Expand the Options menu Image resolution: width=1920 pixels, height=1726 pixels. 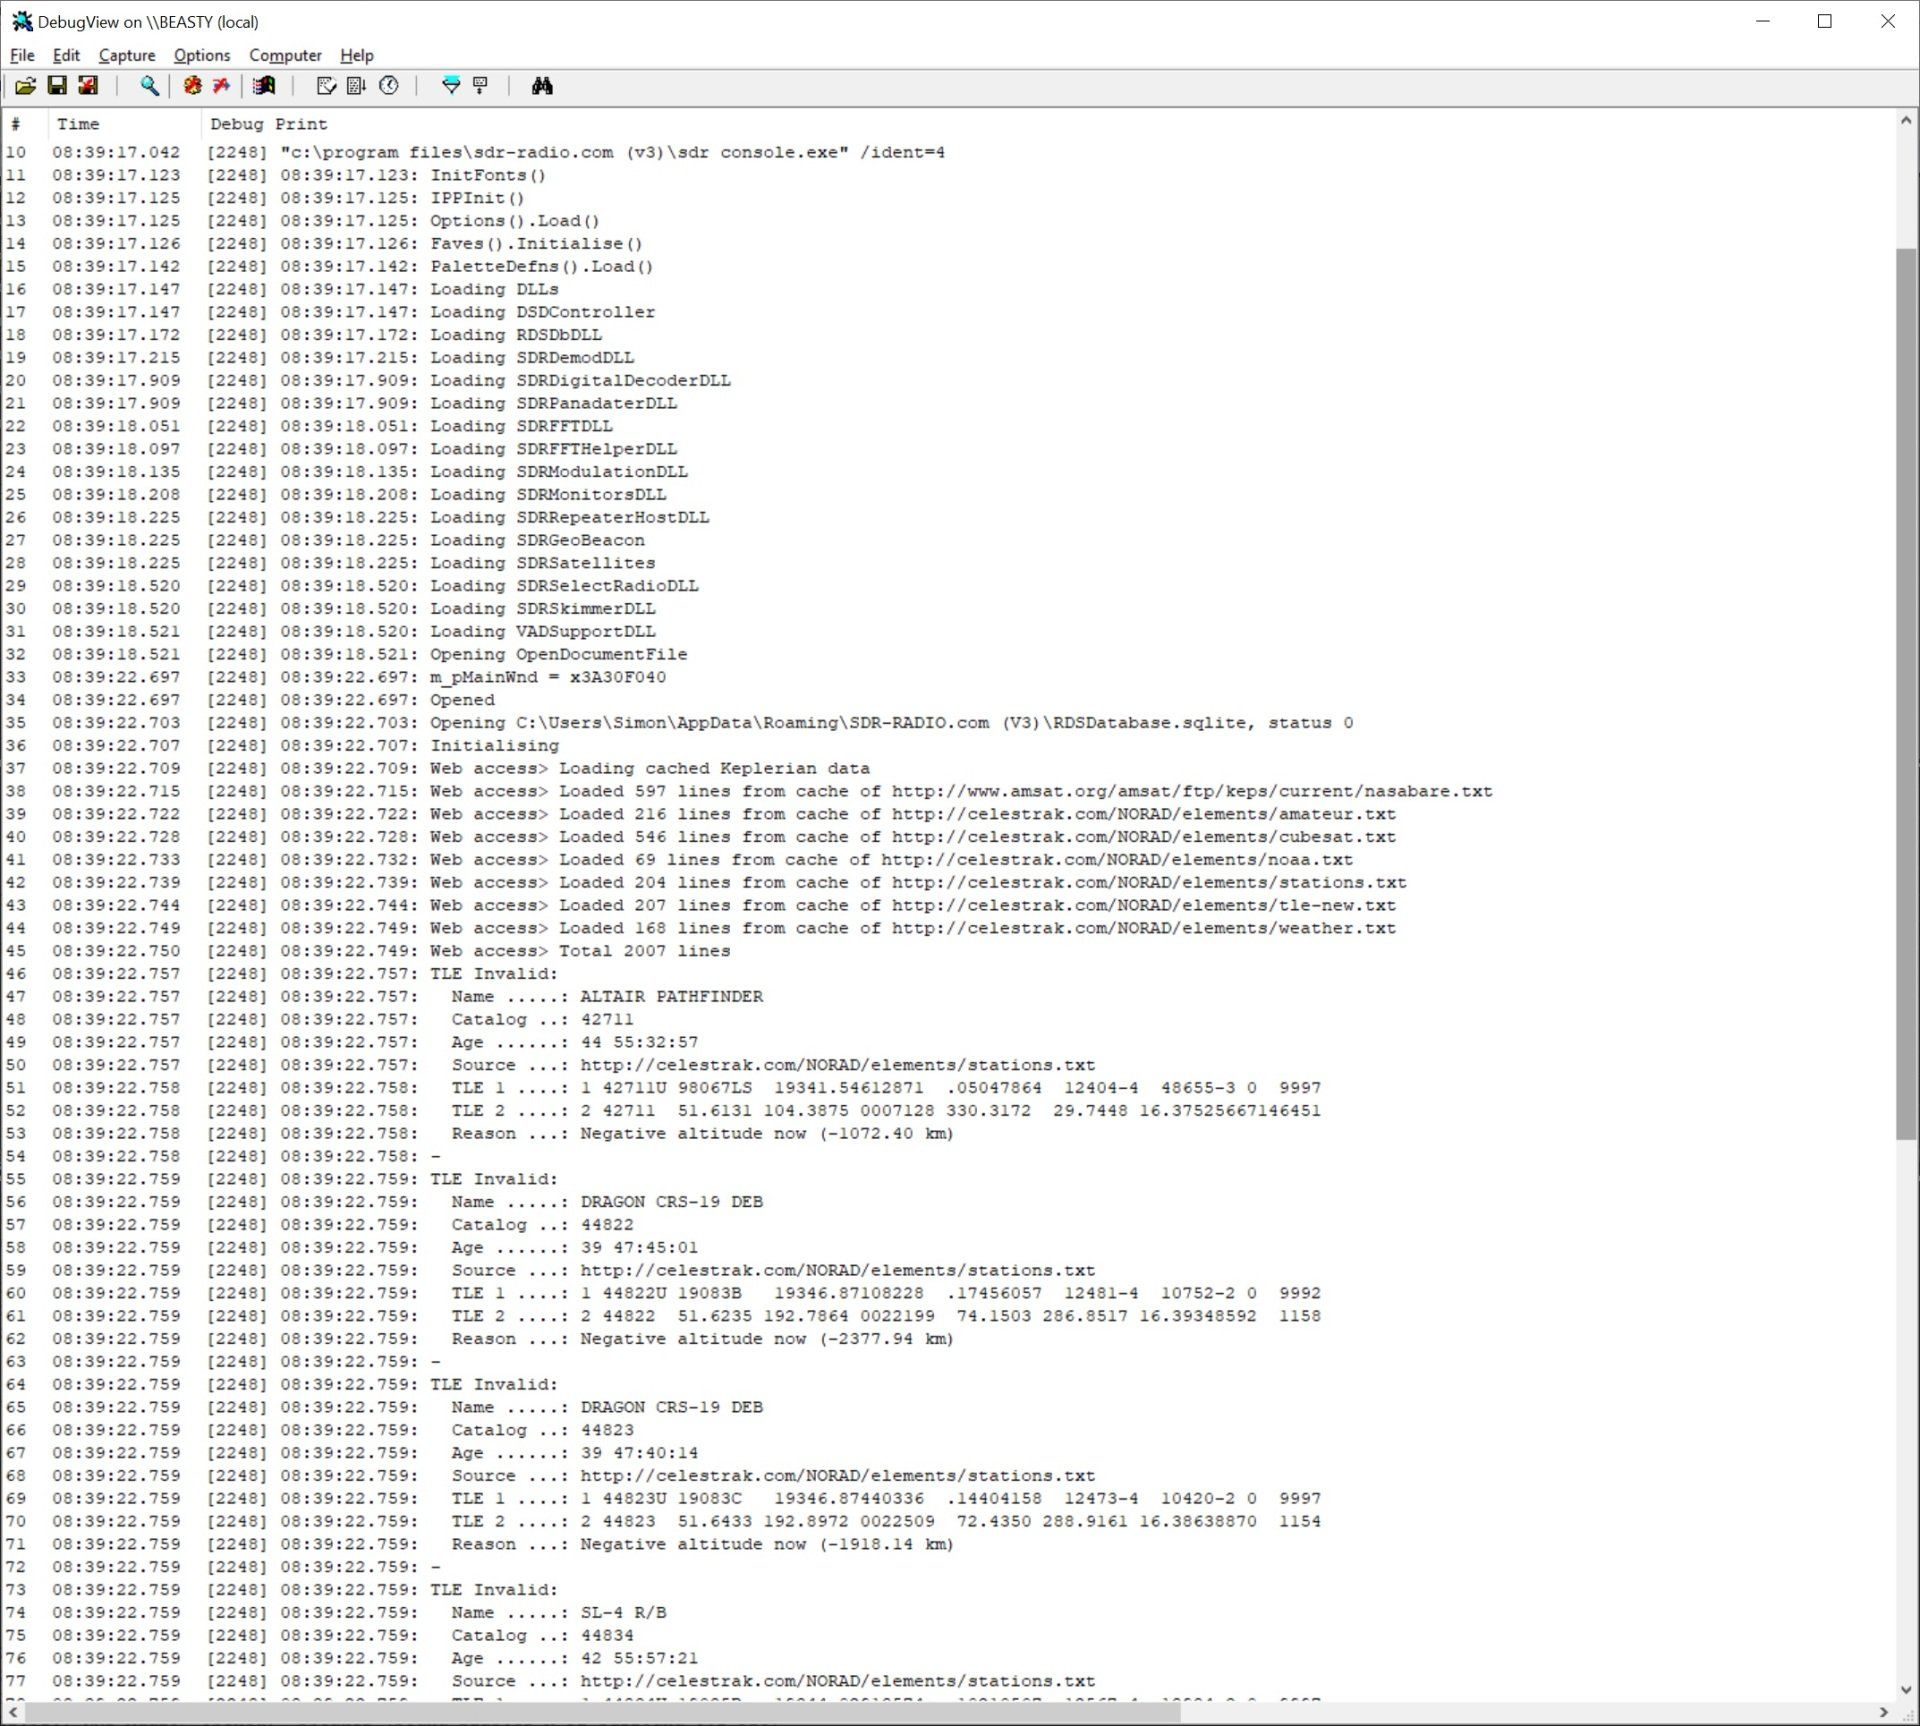(x=202, y=55)
